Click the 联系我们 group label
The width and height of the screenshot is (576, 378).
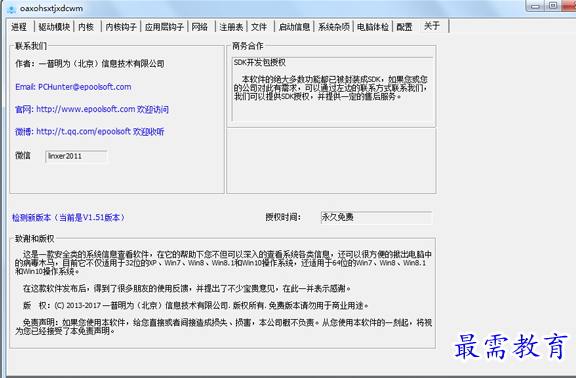[x=31, y=46]
